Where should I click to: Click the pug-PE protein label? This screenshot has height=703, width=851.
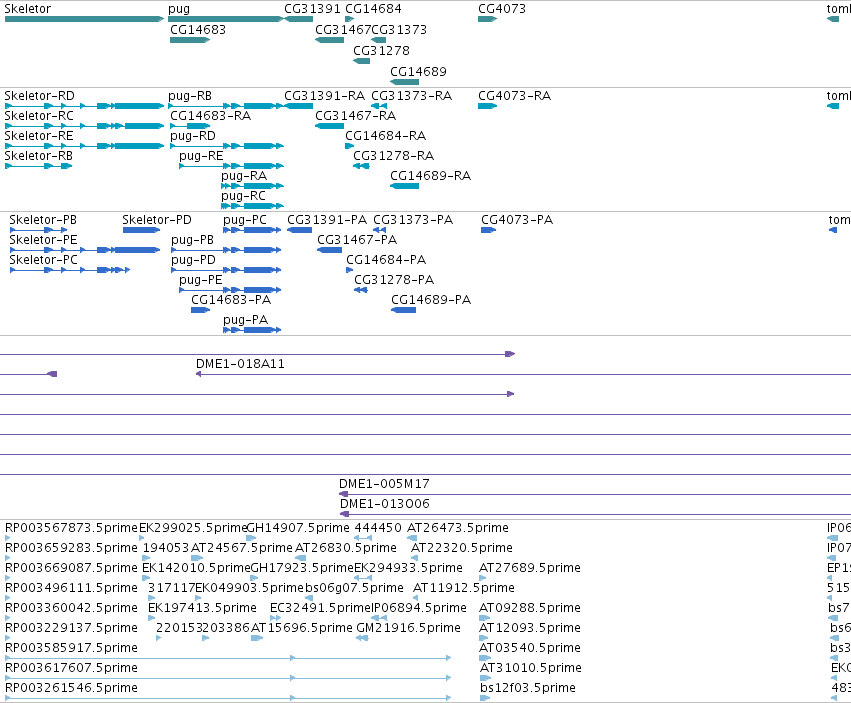201,281
